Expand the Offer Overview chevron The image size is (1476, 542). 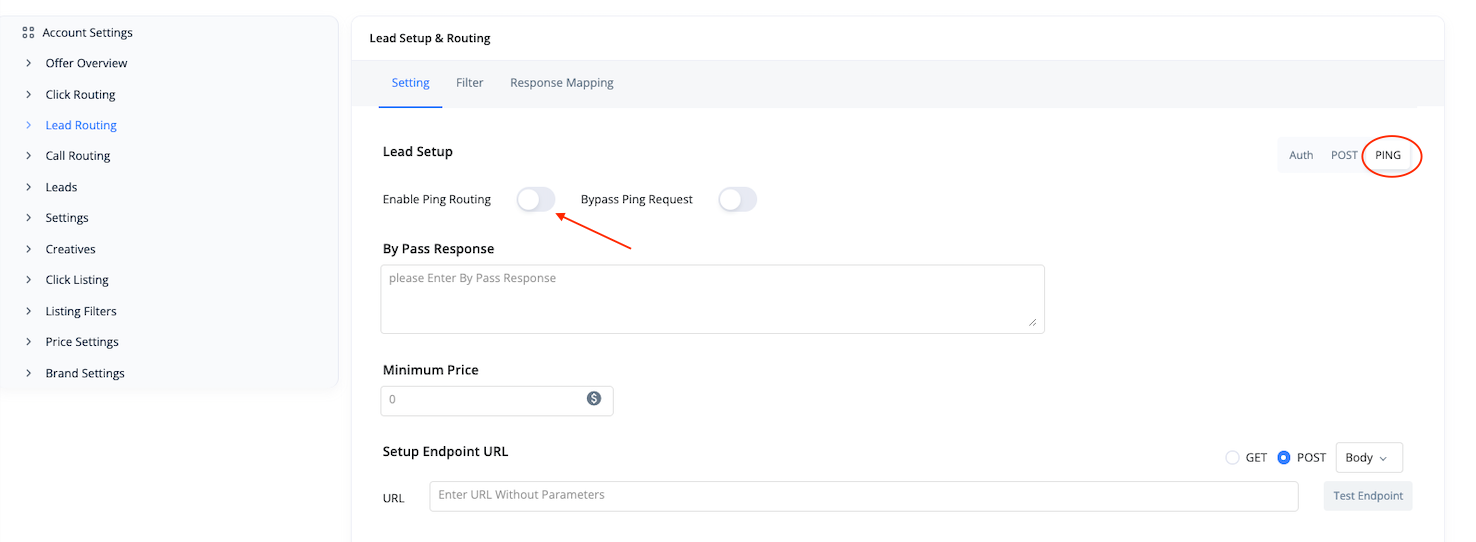click(x=29, y=63)
